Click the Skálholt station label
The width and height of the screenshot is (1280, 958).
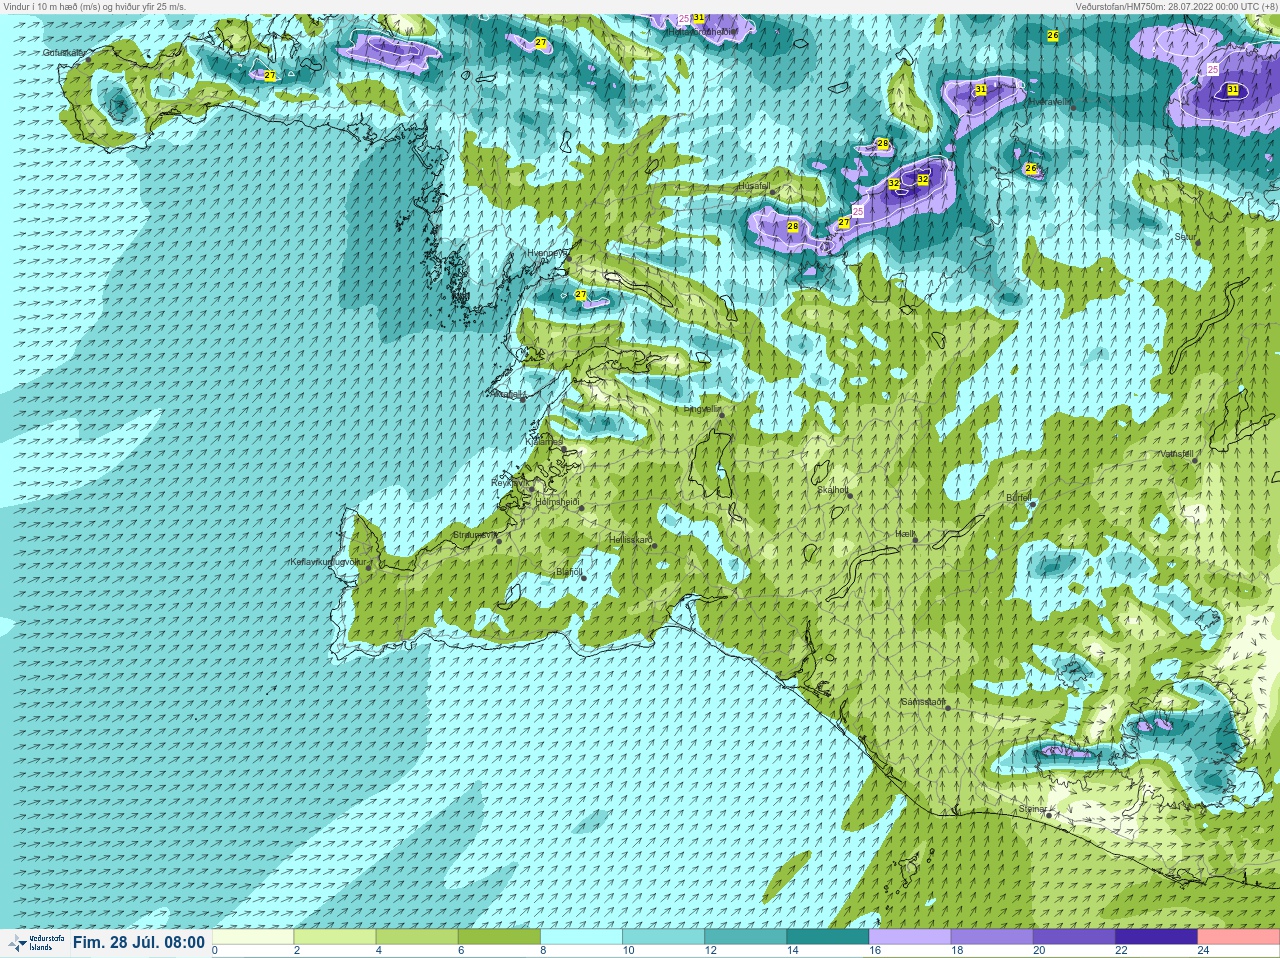pyautogui.click(x=833, y=490)
